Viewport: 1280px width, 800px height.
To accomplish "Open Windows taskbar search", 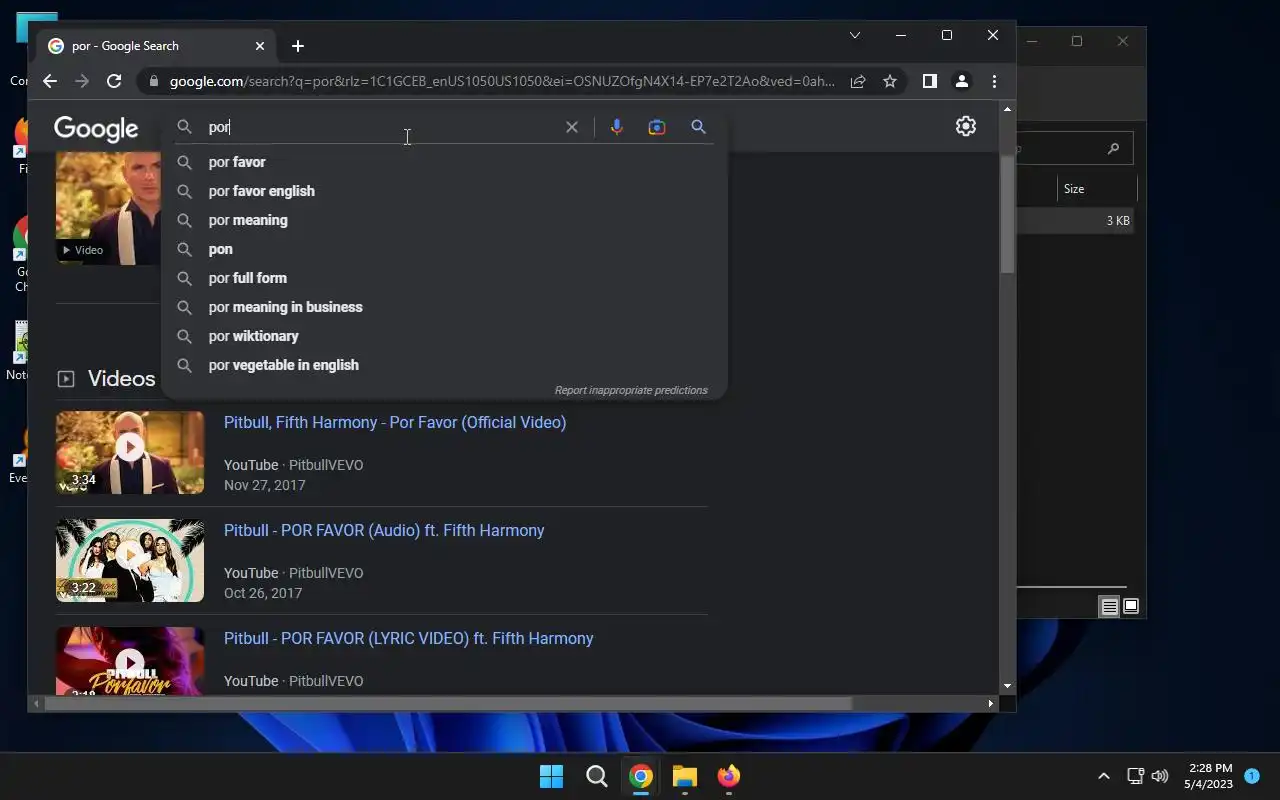I will click(597, 776).
